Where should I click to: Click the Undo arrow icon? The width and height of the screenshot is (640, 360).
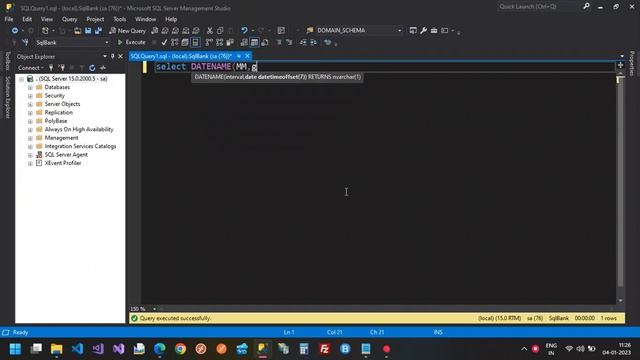[244, 31]
